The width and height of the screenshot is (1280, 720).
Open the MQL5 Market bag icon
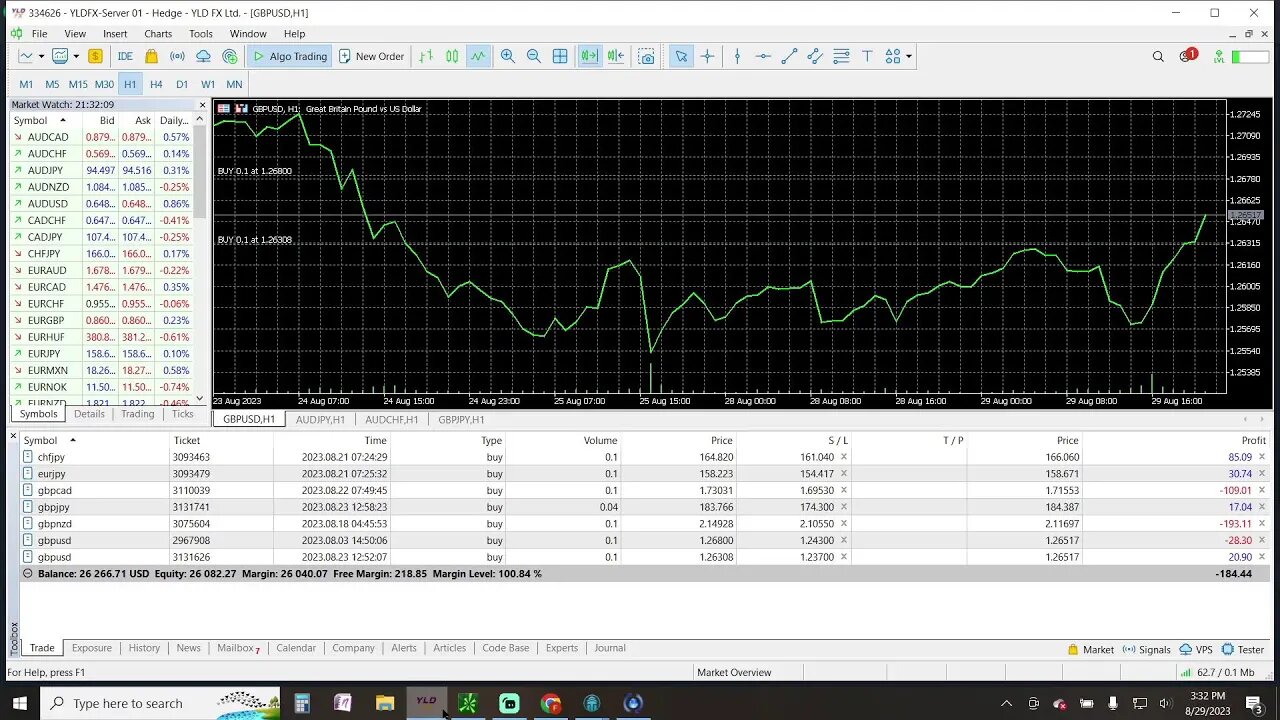[151, 57]
